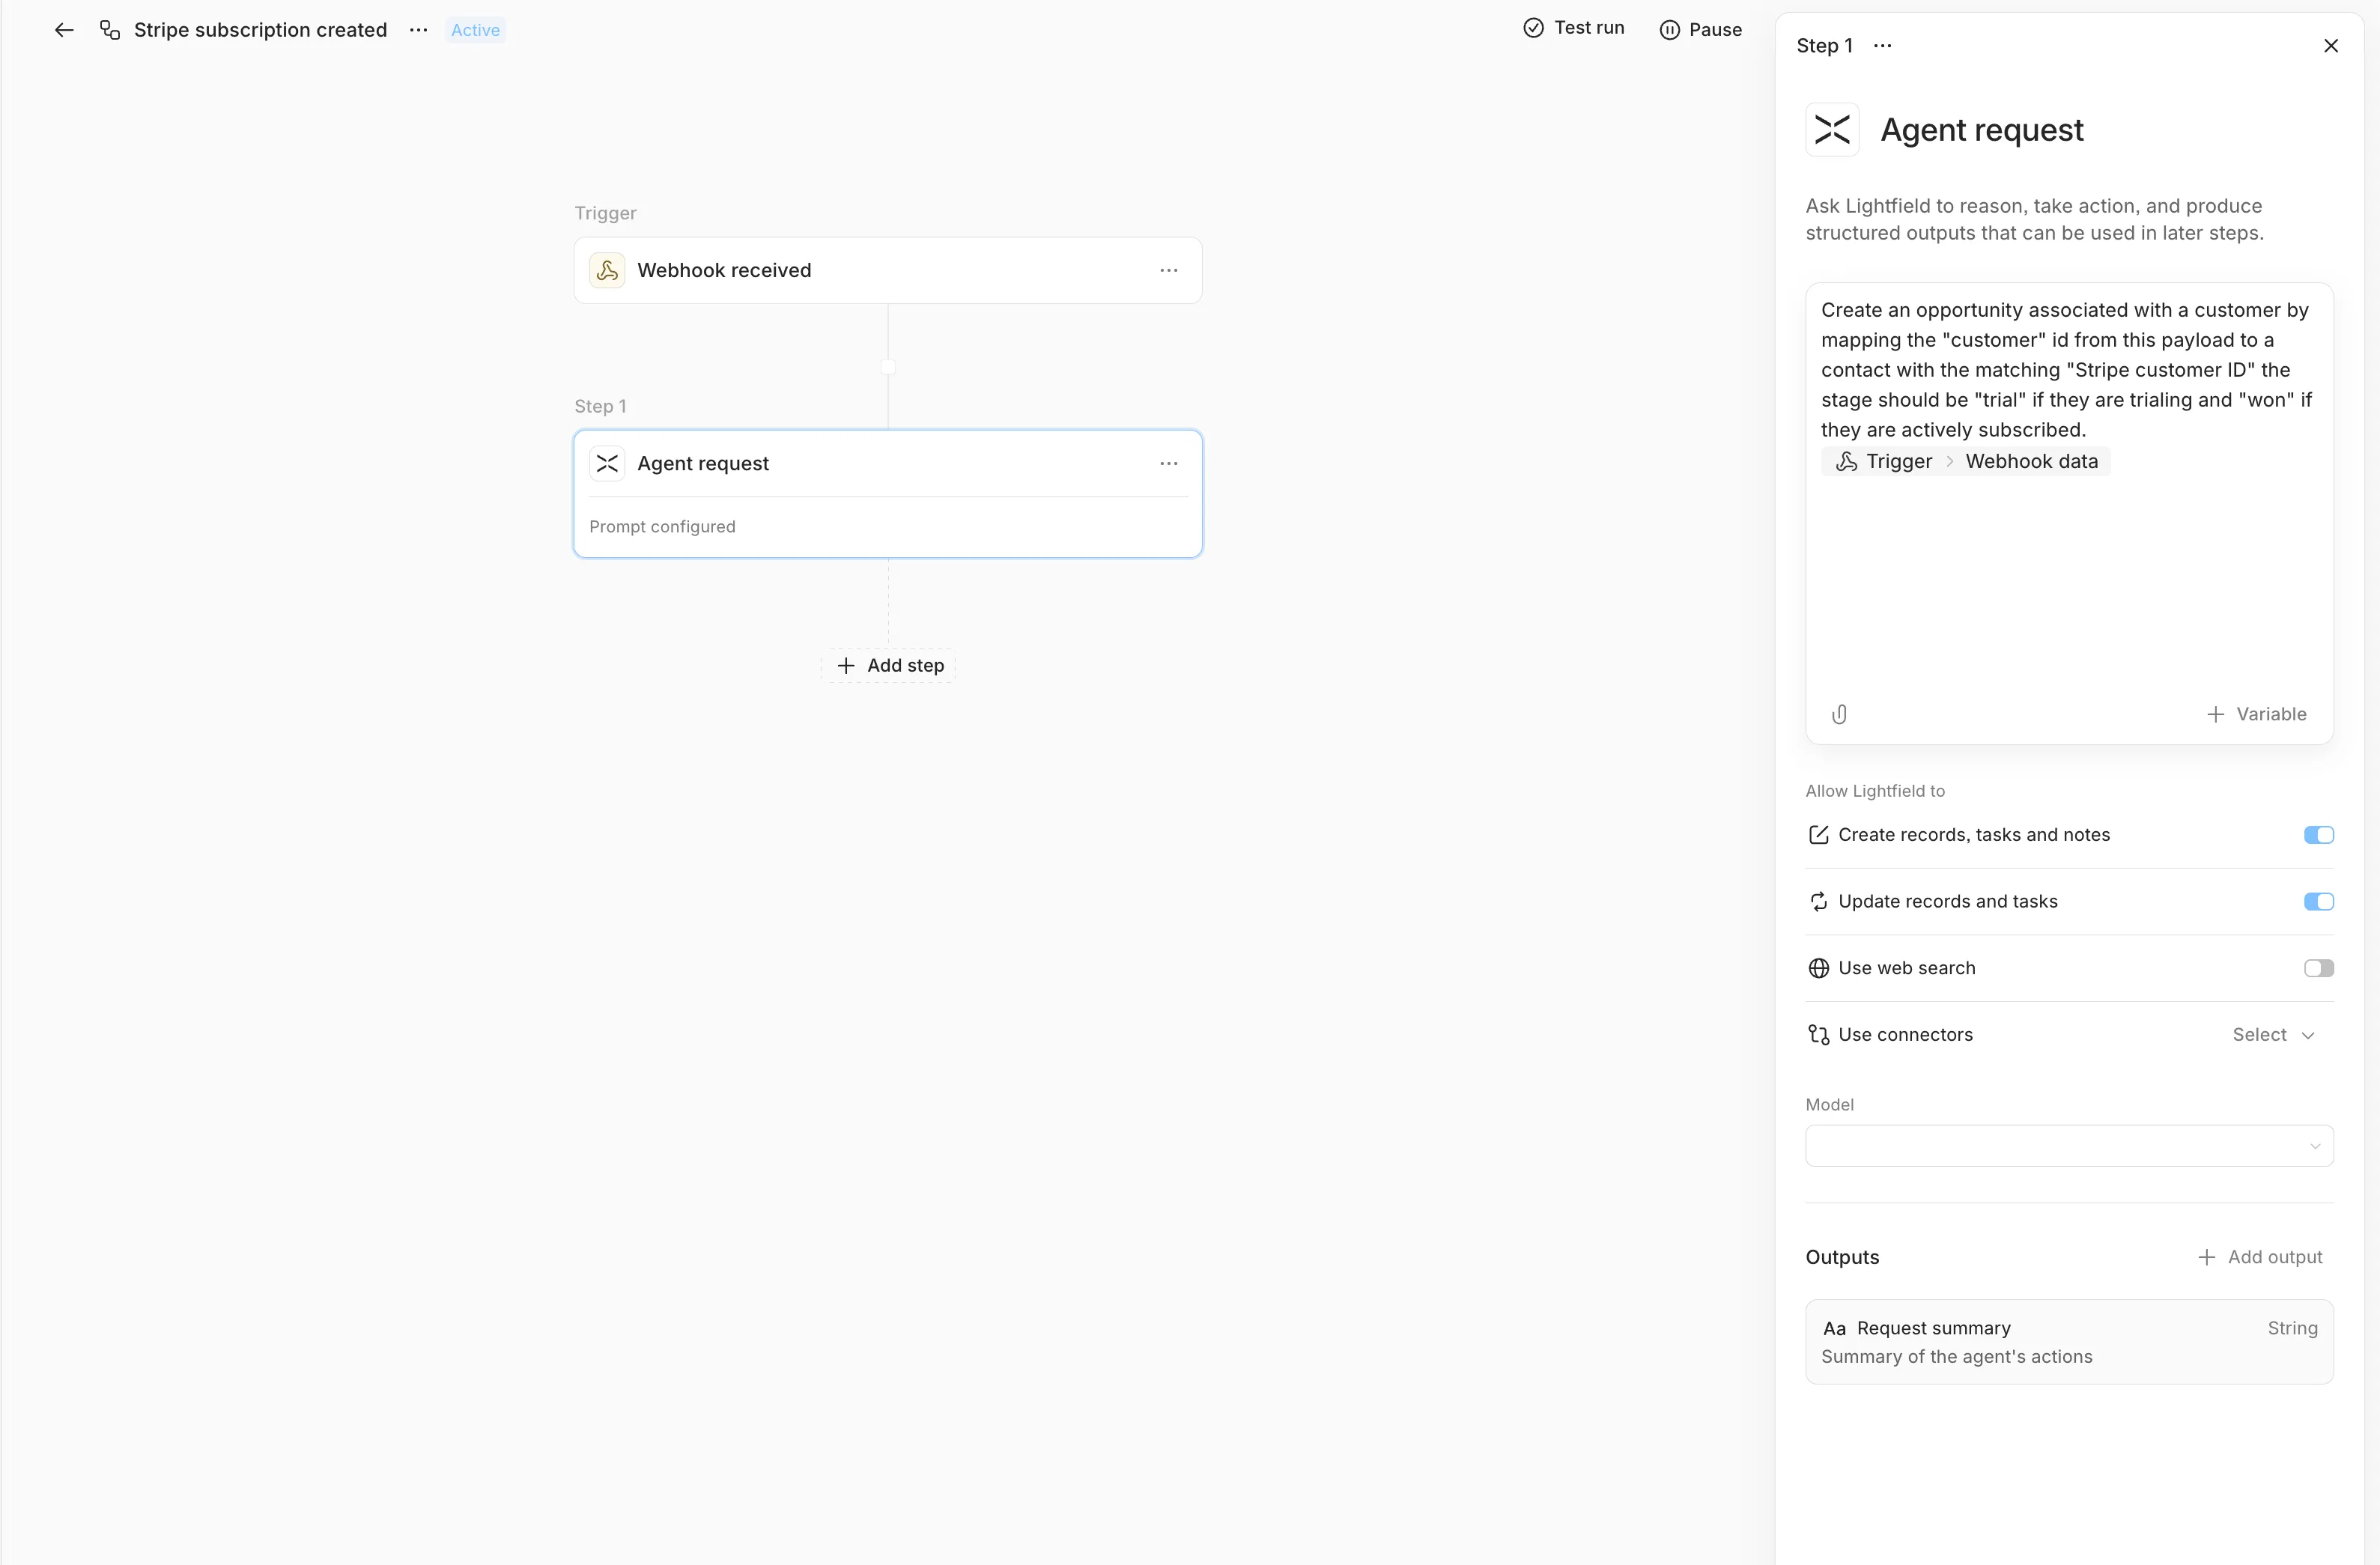Disable Update records and tasks switch
This screenshot has height=1565, width=2380.
point(2318,902)
